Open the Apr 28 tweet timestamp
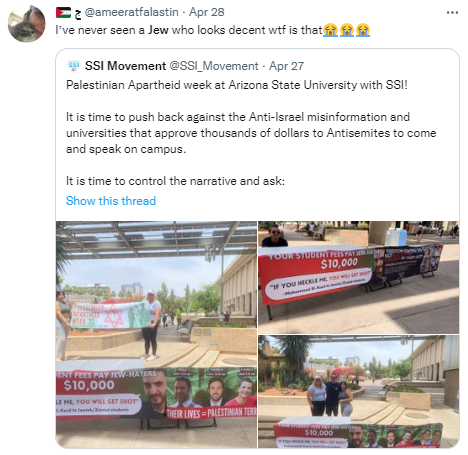 click(207, 12)
